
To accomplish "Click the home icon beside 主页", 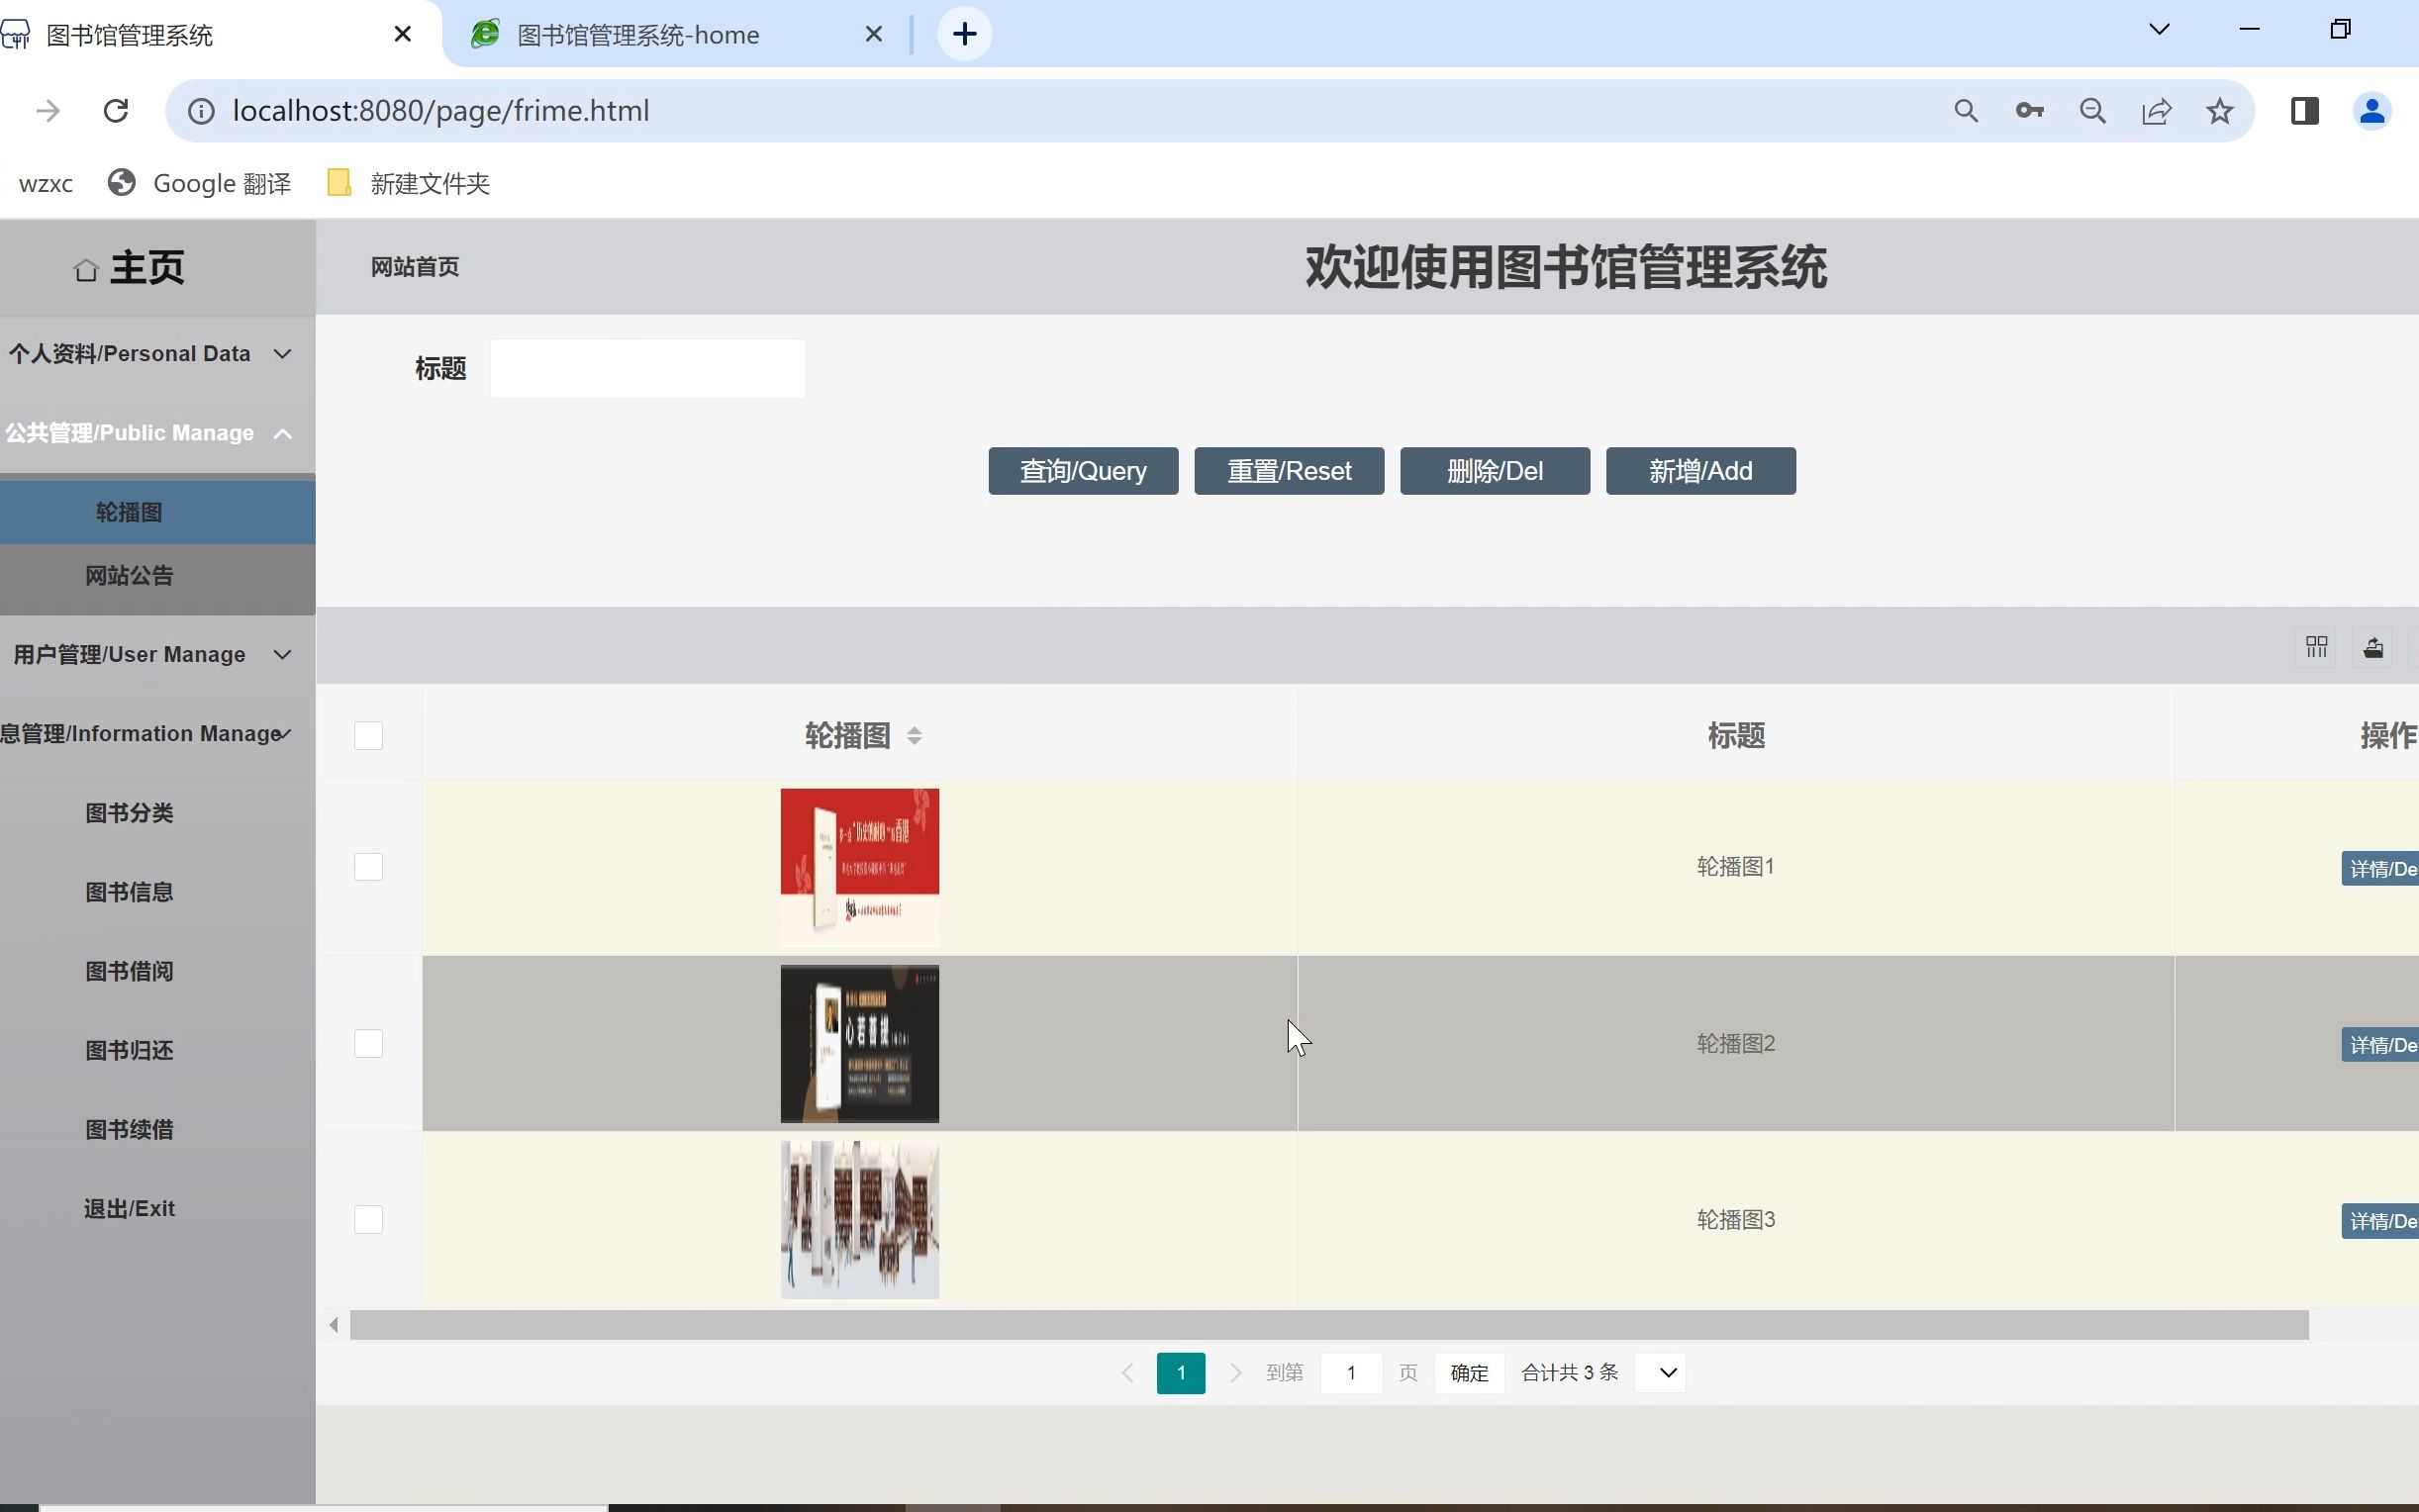I will pyautogui.click(x=86, y=267).
